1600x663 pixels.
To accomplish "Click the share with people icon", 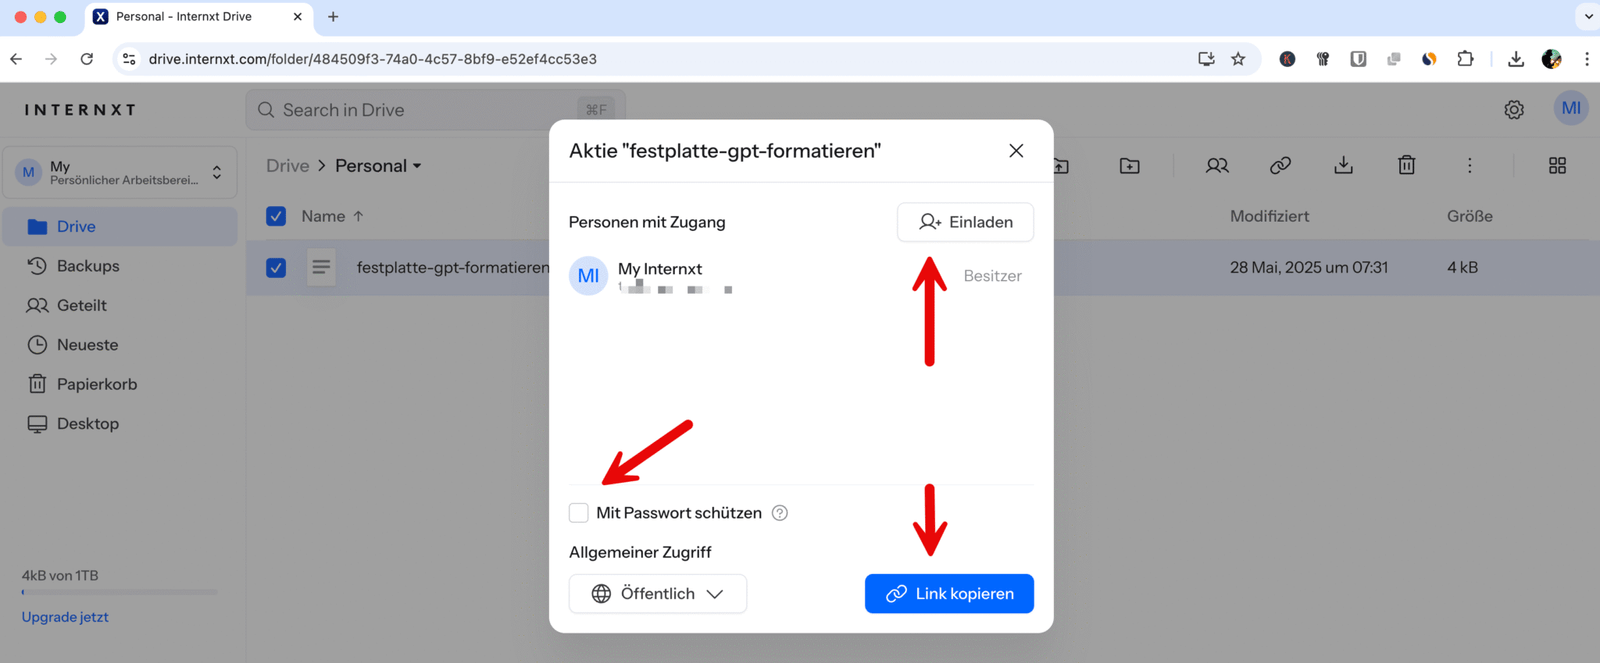I will [x=1217, y=166].
